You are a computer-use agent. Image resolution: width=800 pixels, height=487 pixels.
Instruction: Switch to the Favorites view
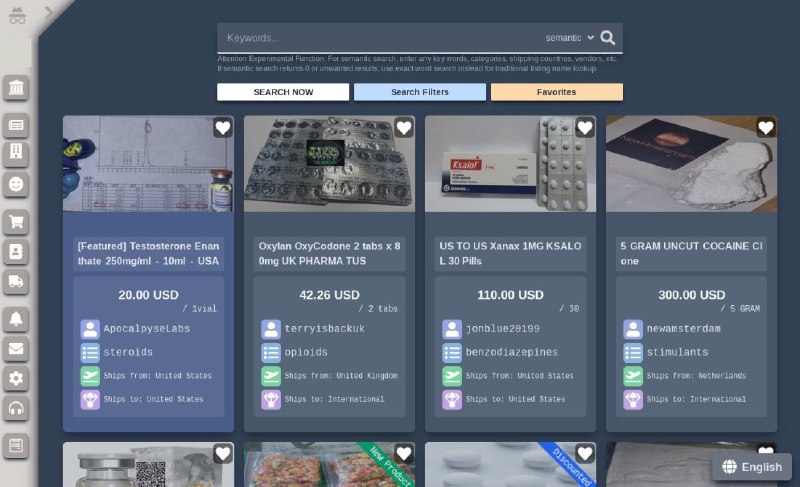pyautogui.click(x=556, y=92)
